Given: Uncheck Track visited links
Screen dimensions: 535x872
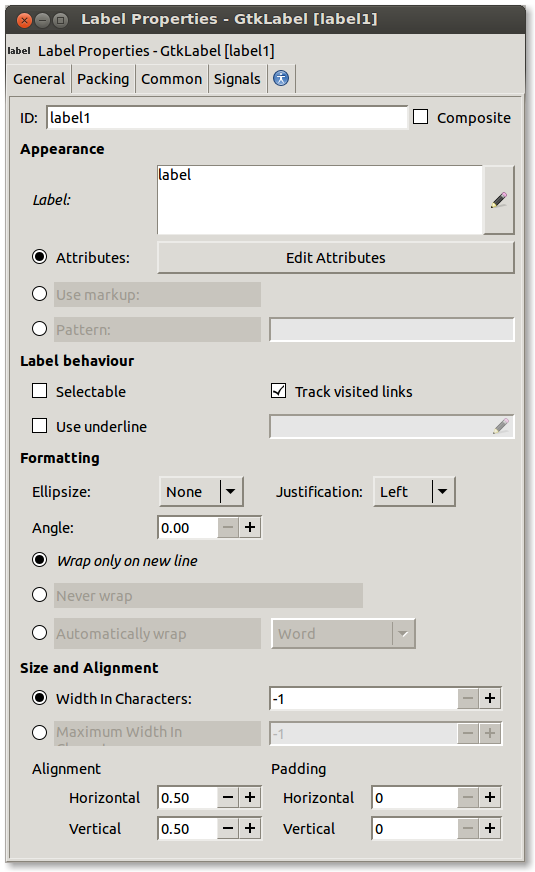Looking at the screenshot, I should 279,391.
